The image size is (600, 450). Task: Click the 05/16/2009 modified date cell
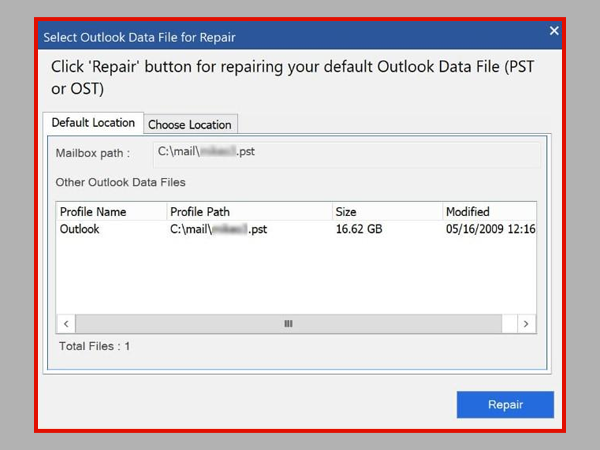491,229
